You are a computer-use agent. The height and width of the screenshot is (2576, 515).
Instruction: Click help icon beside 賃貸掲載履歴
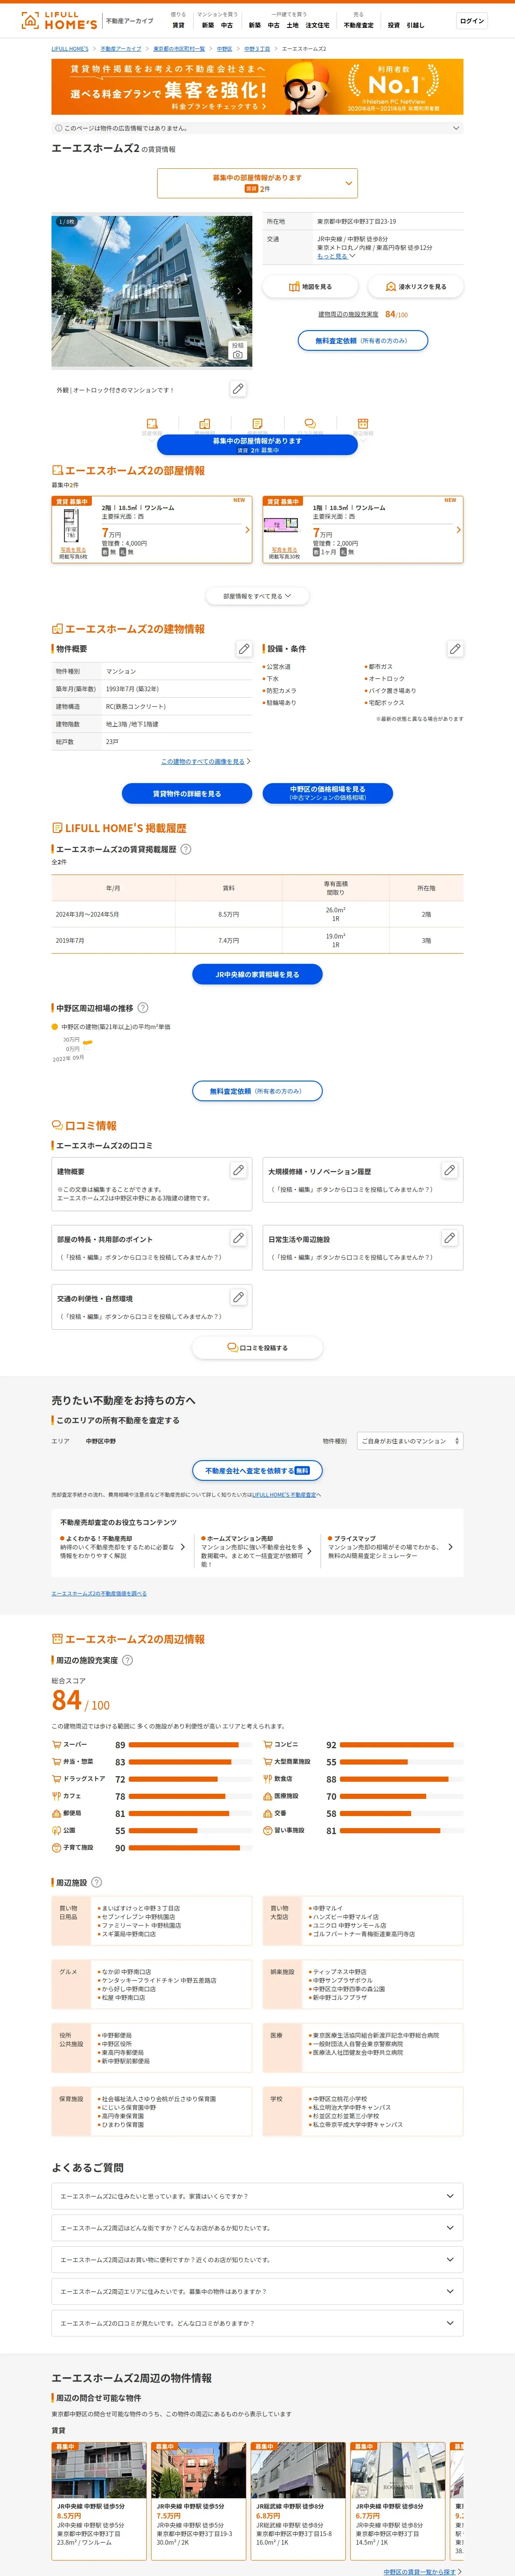point(185,849)
